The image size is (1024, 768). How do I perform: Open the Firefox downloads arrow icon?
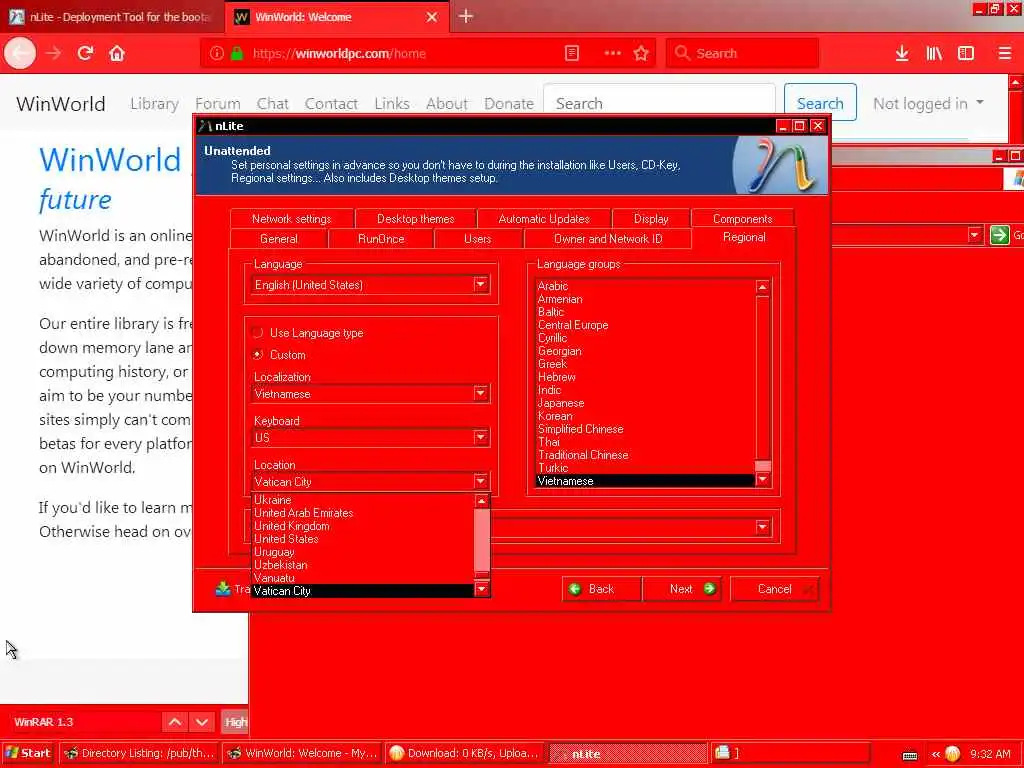pyautogui.click(x=902, y=53)
